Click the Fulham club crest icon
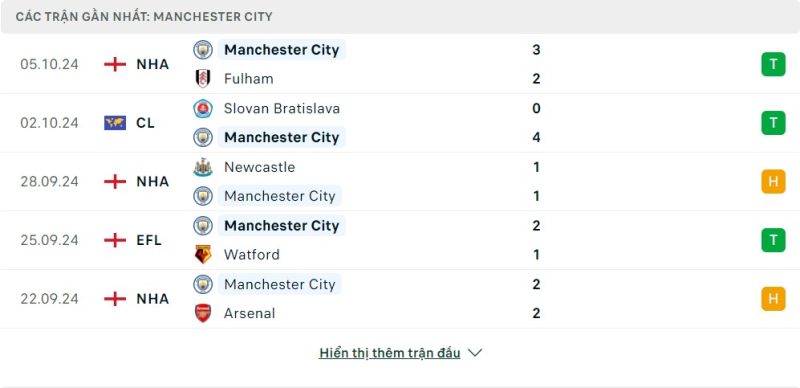 (203, 79)
